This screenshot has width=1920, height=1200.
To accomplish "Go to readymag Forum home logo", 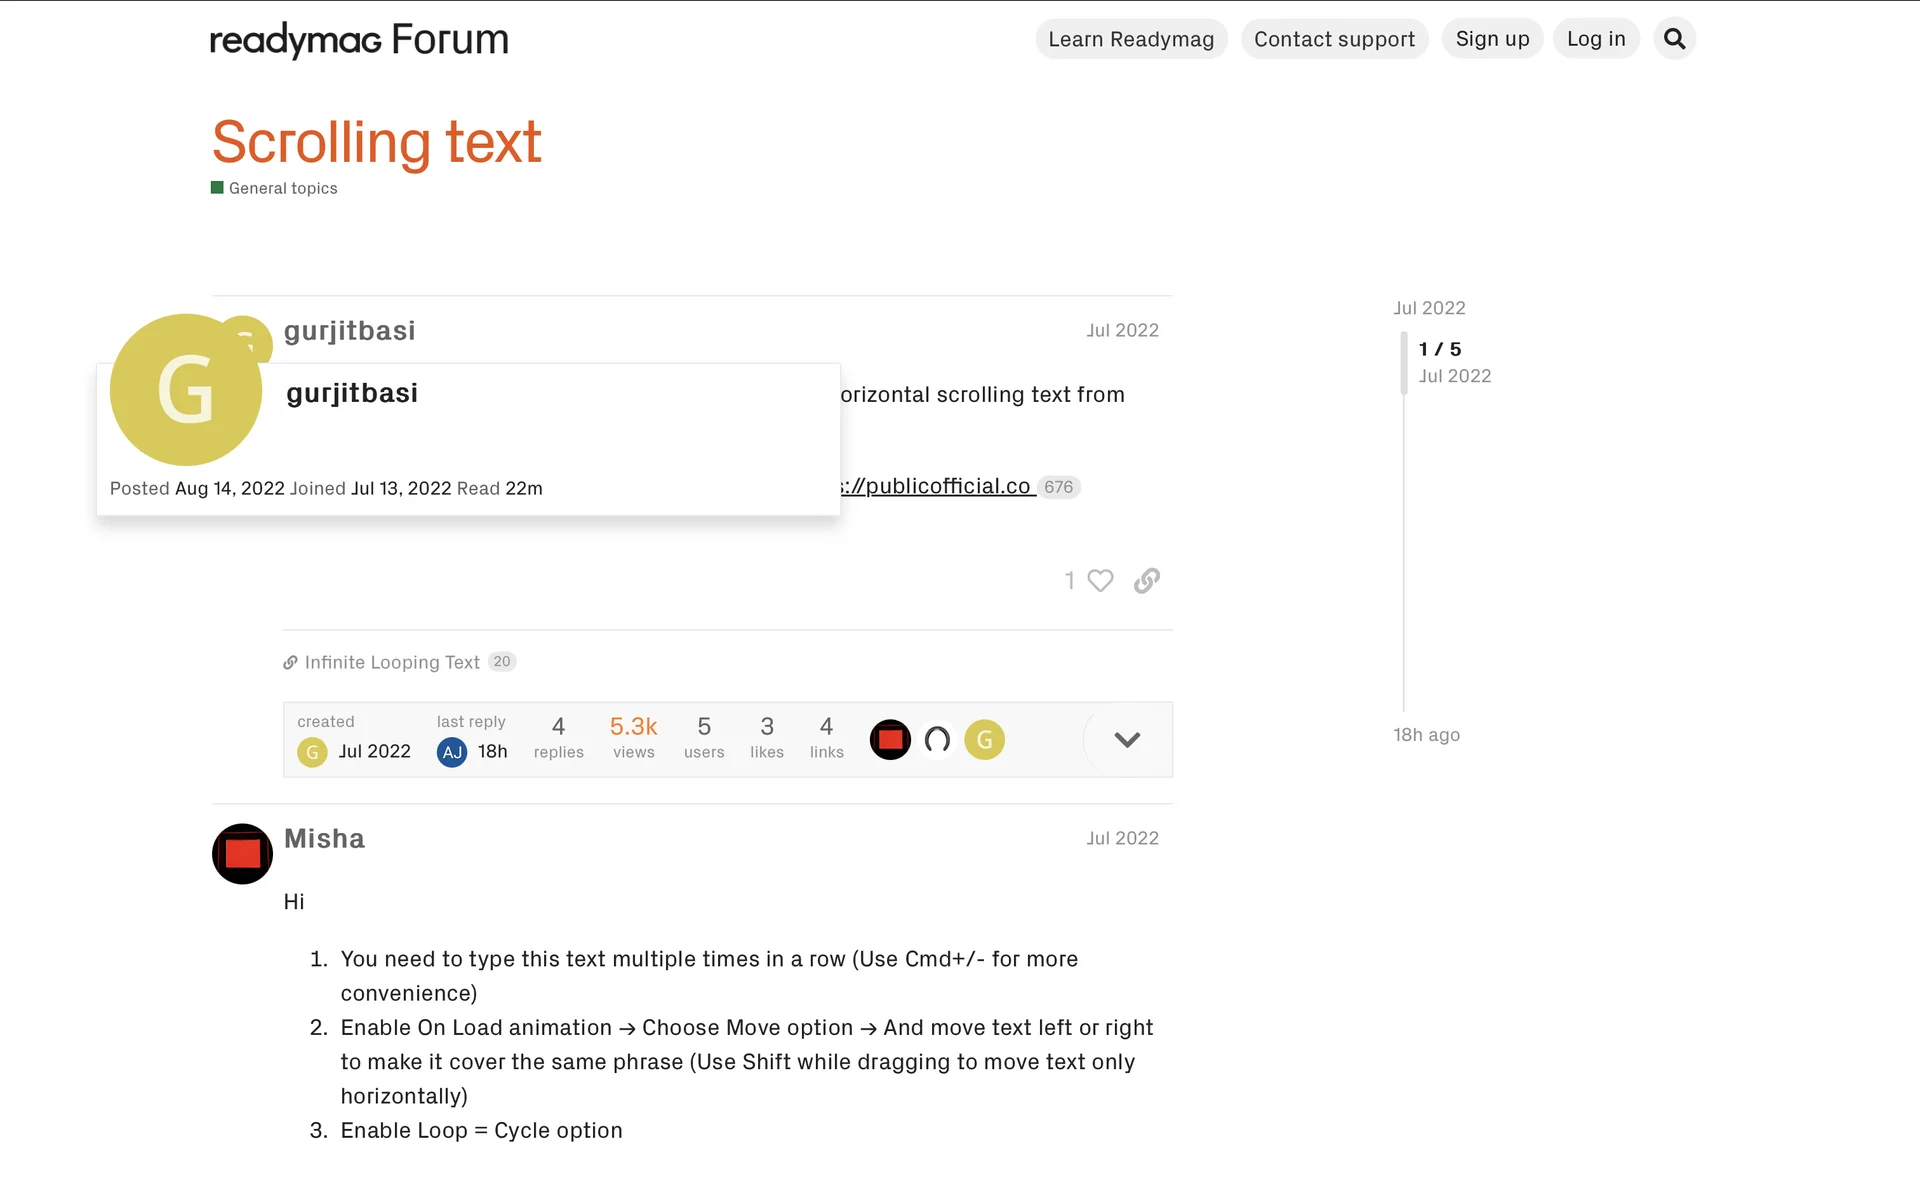I will pos(359,40).
